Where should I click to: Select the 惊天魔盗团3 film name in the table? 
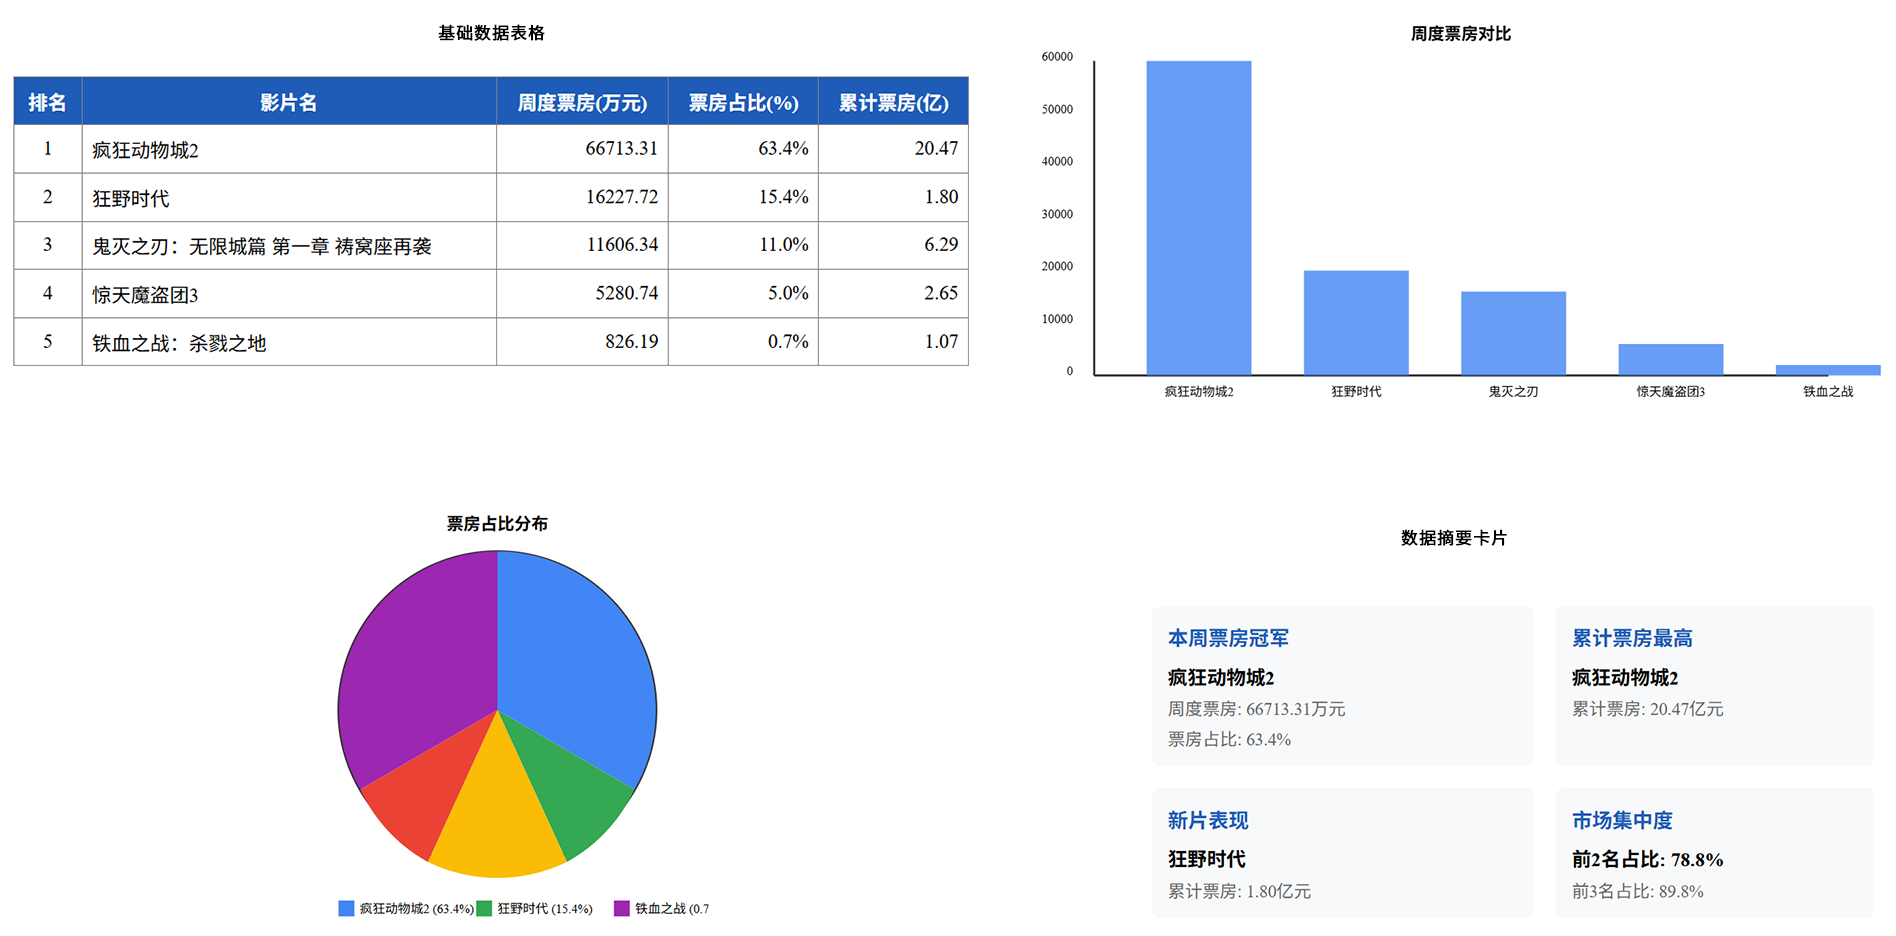[x=146, y=294]
